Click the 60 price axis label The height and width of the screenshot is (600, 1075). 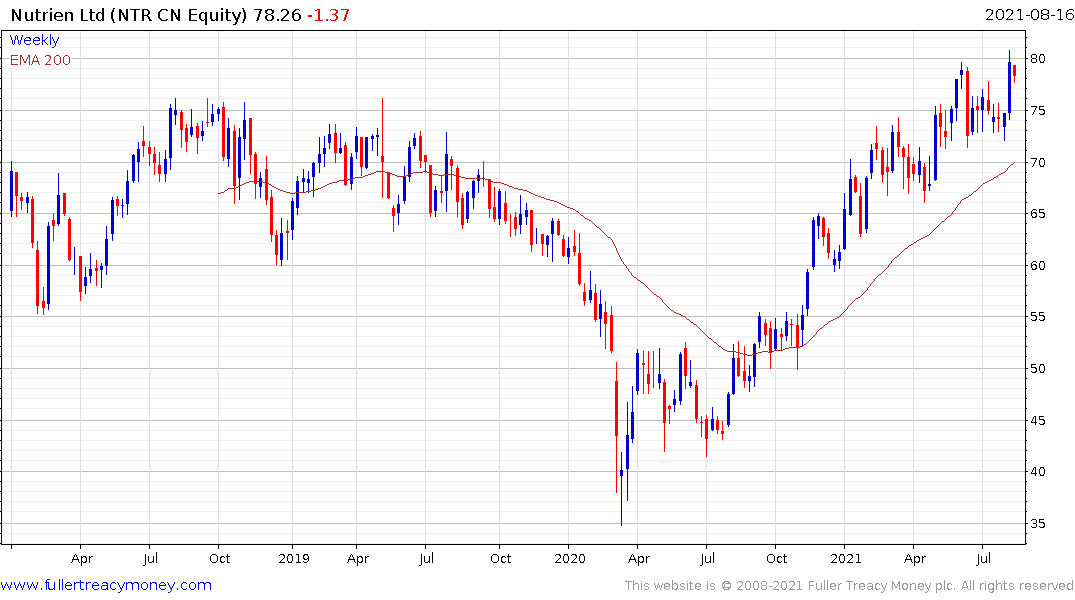[x=1038, y=265]
